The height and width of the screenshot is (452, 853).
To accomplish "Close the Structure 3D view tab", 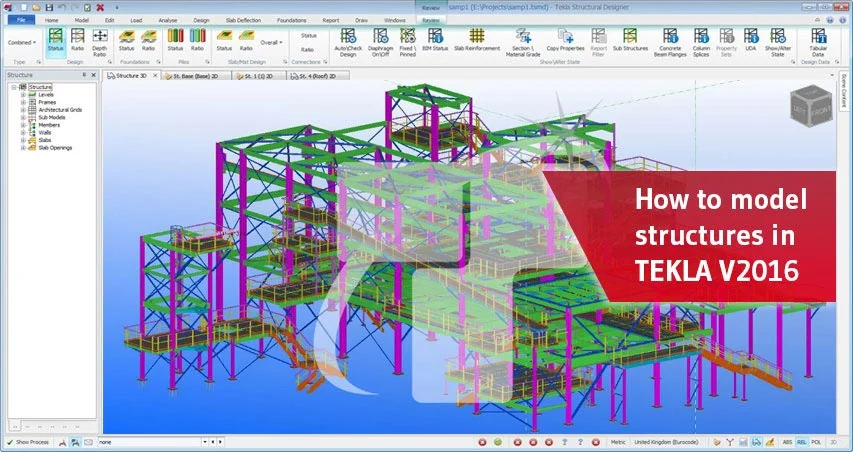I will 155,76.
